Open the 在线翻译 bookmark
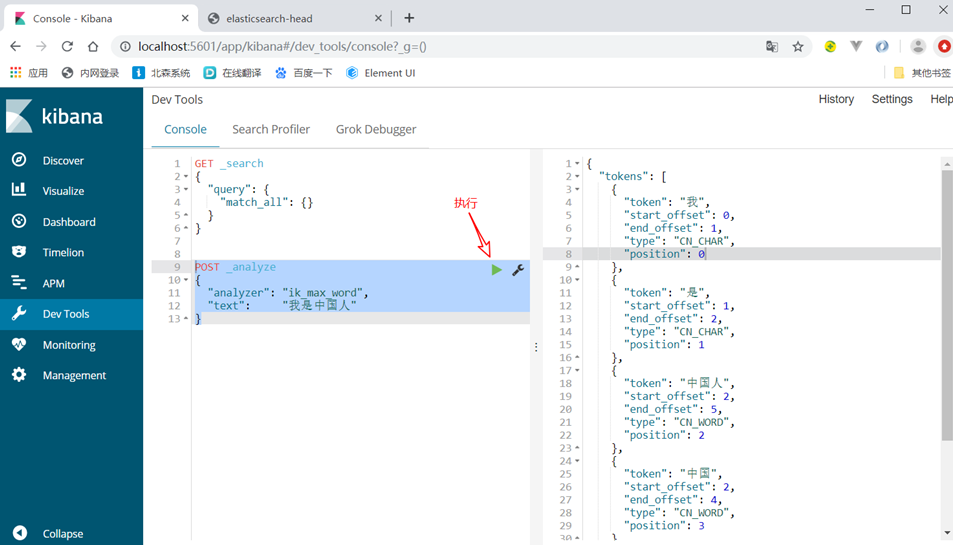 click(x=233, y=73)
